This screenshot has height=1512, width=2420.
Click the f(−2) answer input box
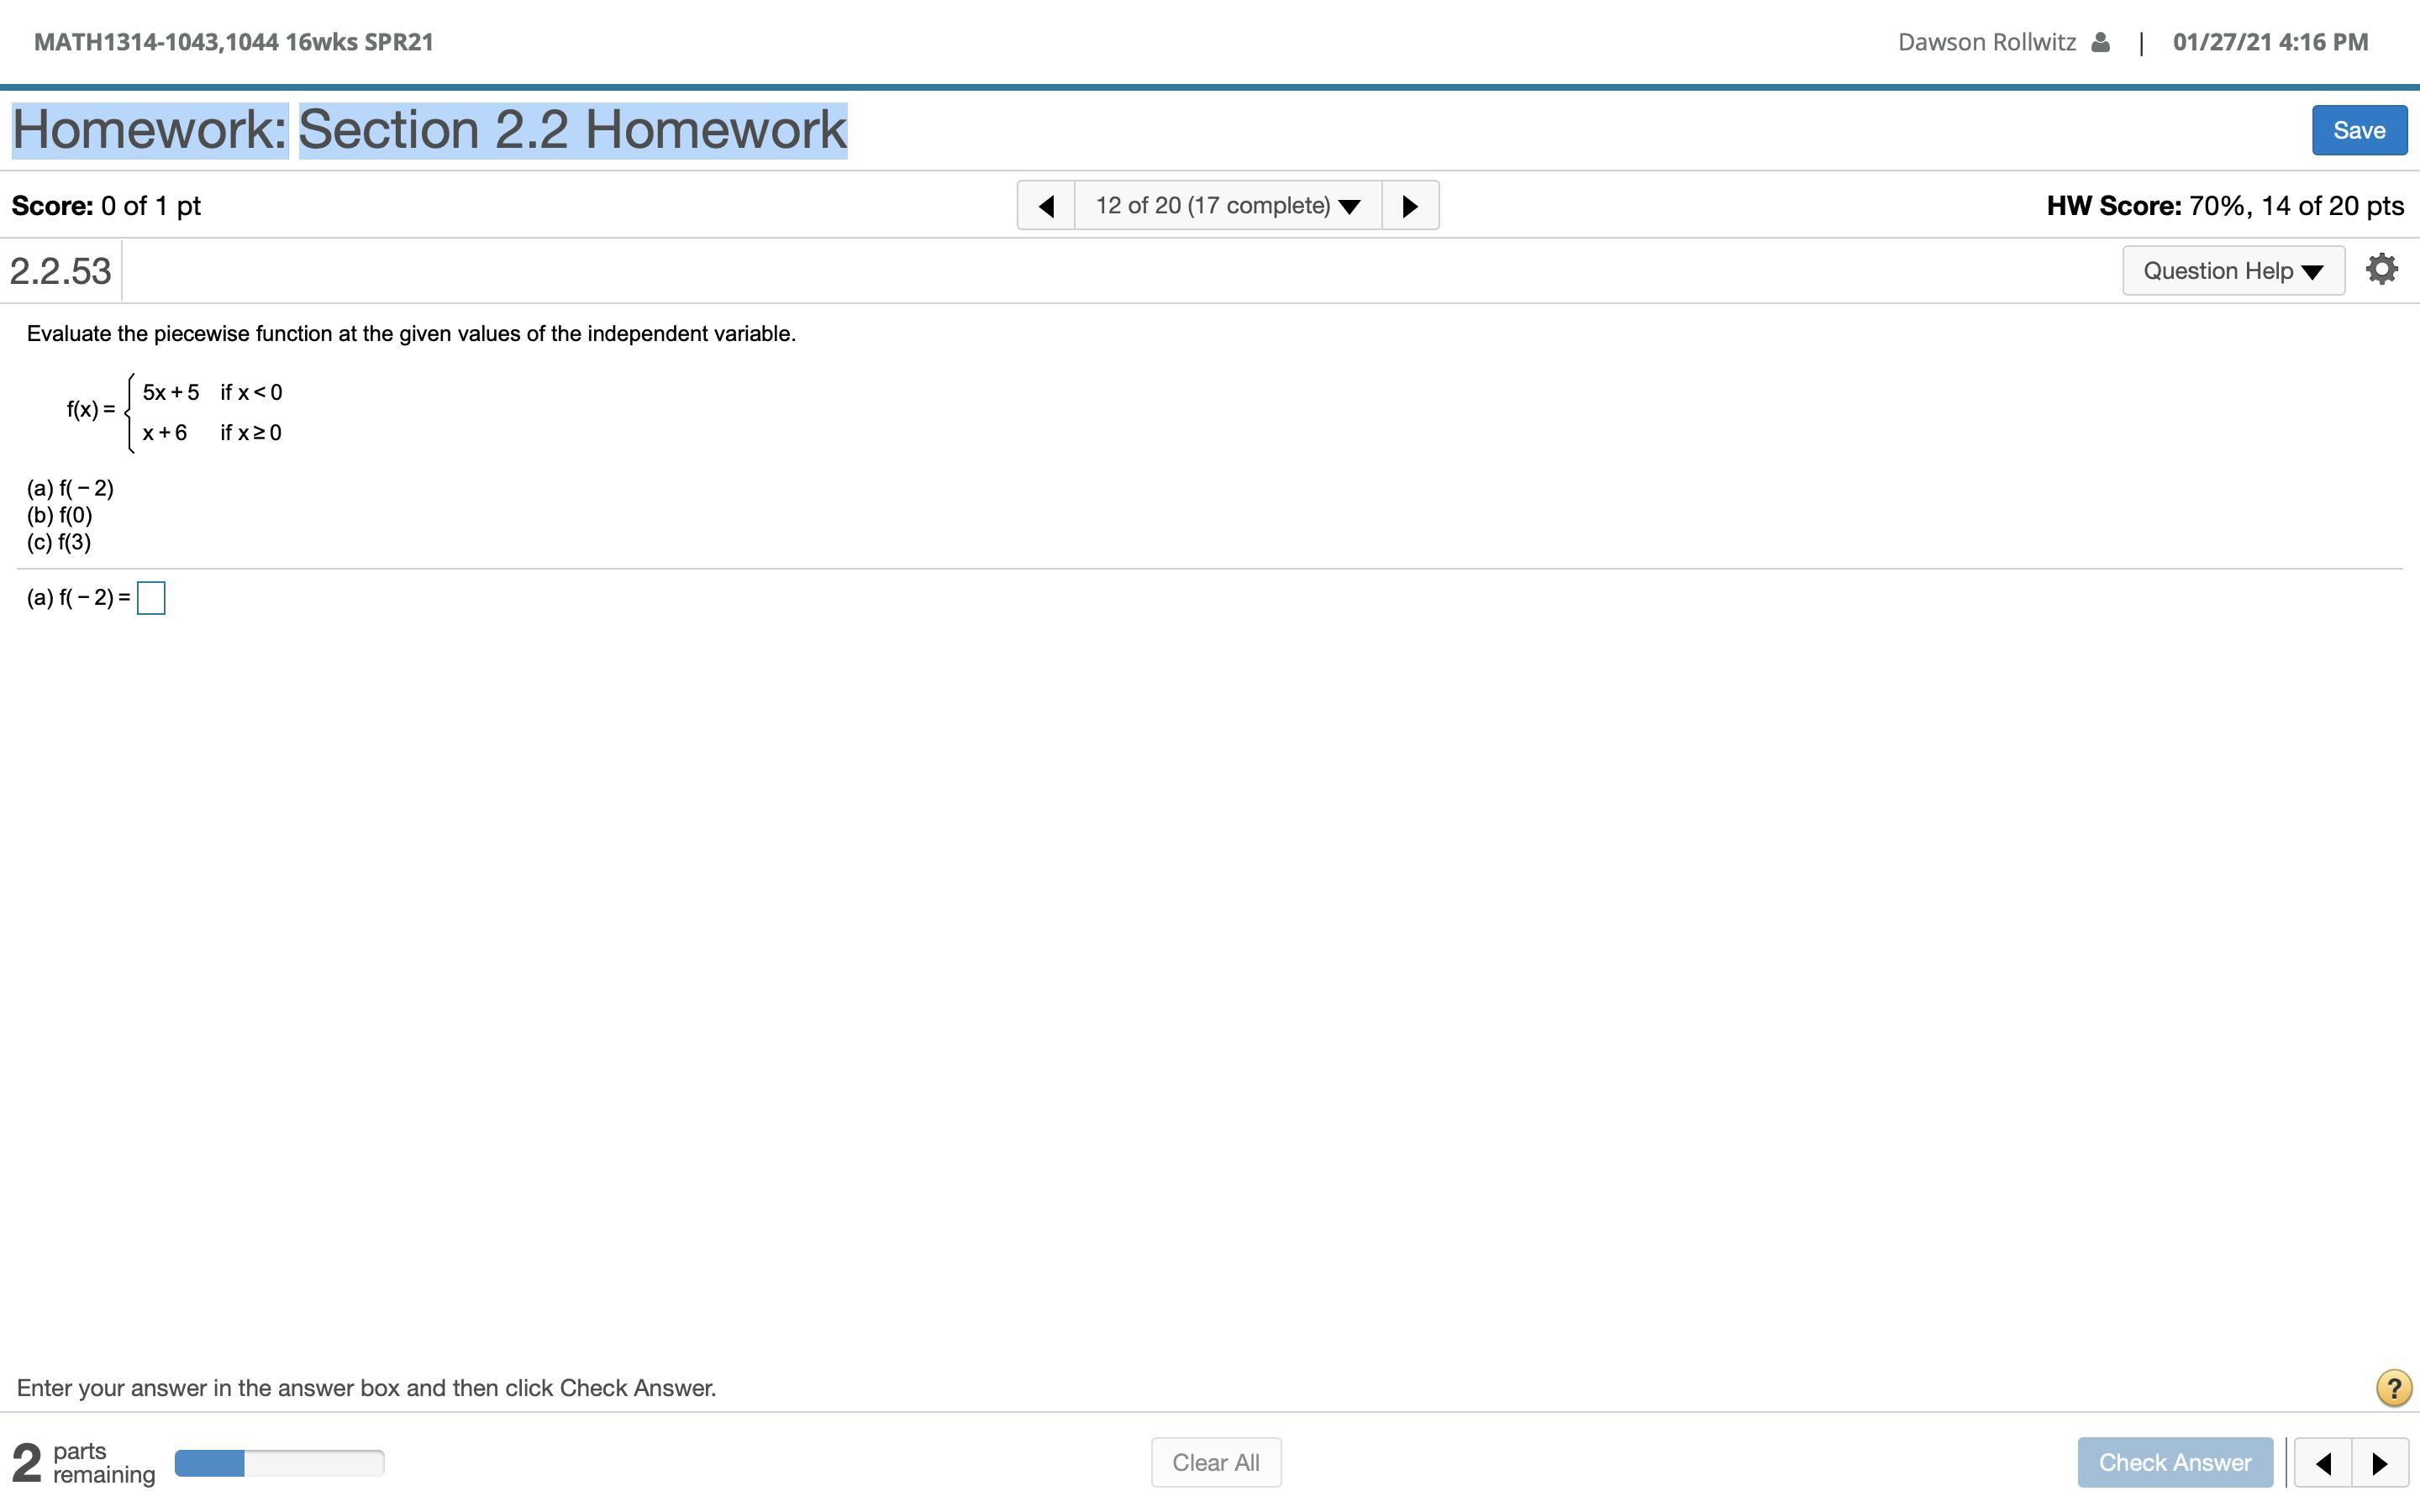[x=151, y=598]
